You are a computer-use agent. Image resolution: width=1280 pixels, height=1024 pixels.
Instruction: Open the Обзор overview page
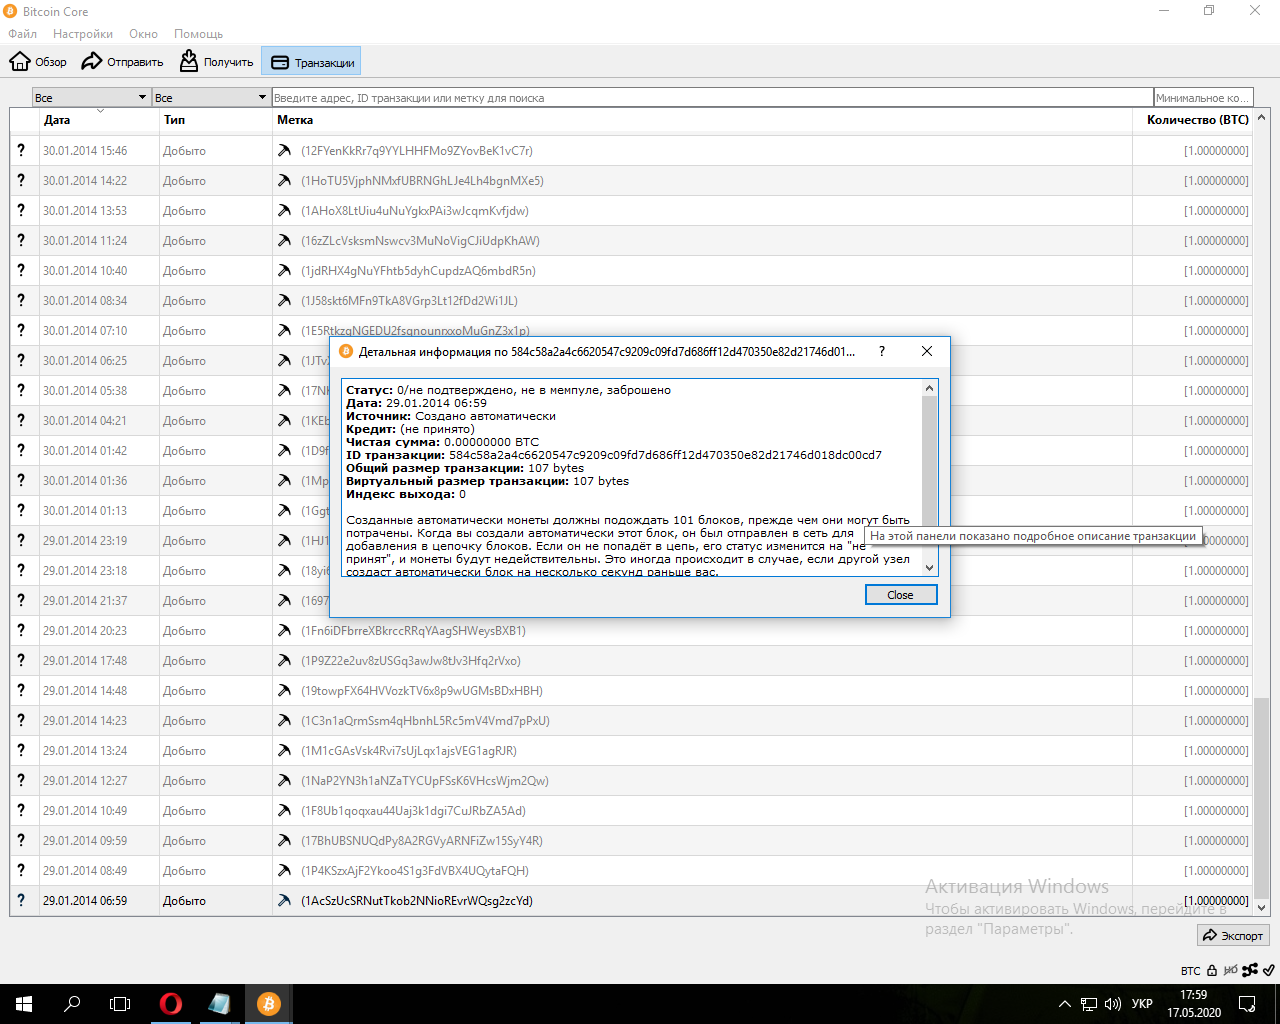coord(38,62)
